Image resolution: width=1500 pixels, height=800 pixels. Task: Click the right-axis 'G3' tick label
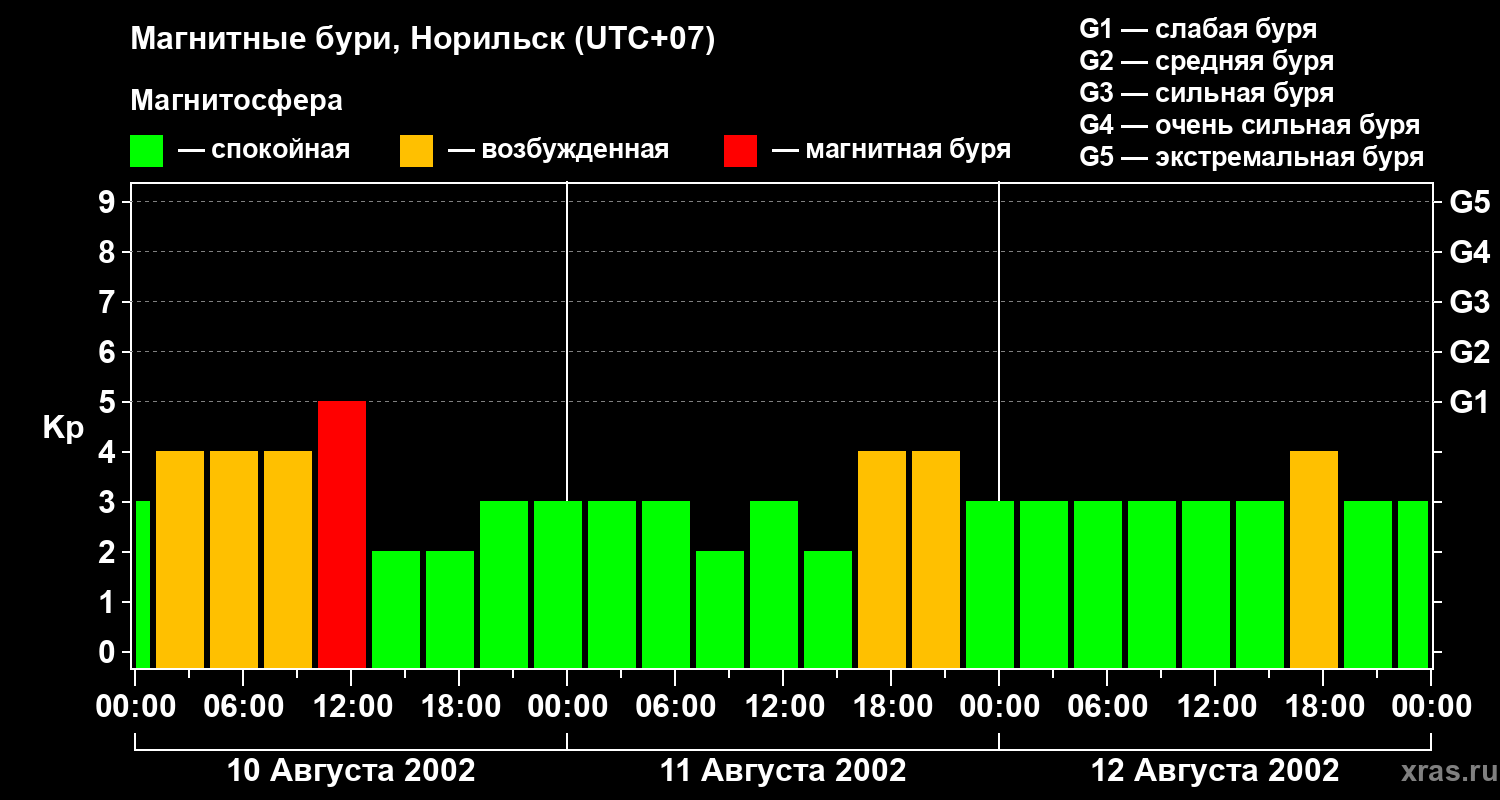(x=1470, y=303)
